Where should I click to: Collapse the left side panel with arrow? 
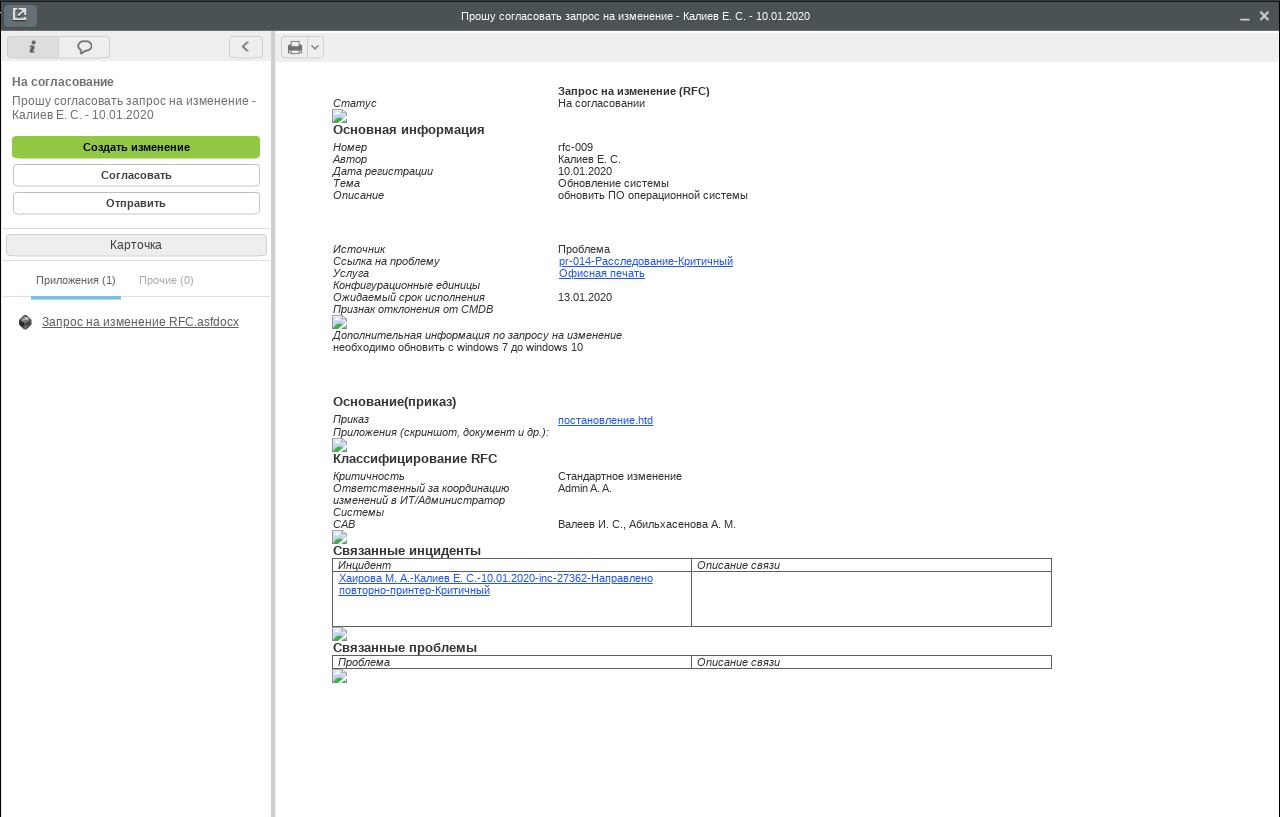tap(246, 47)
